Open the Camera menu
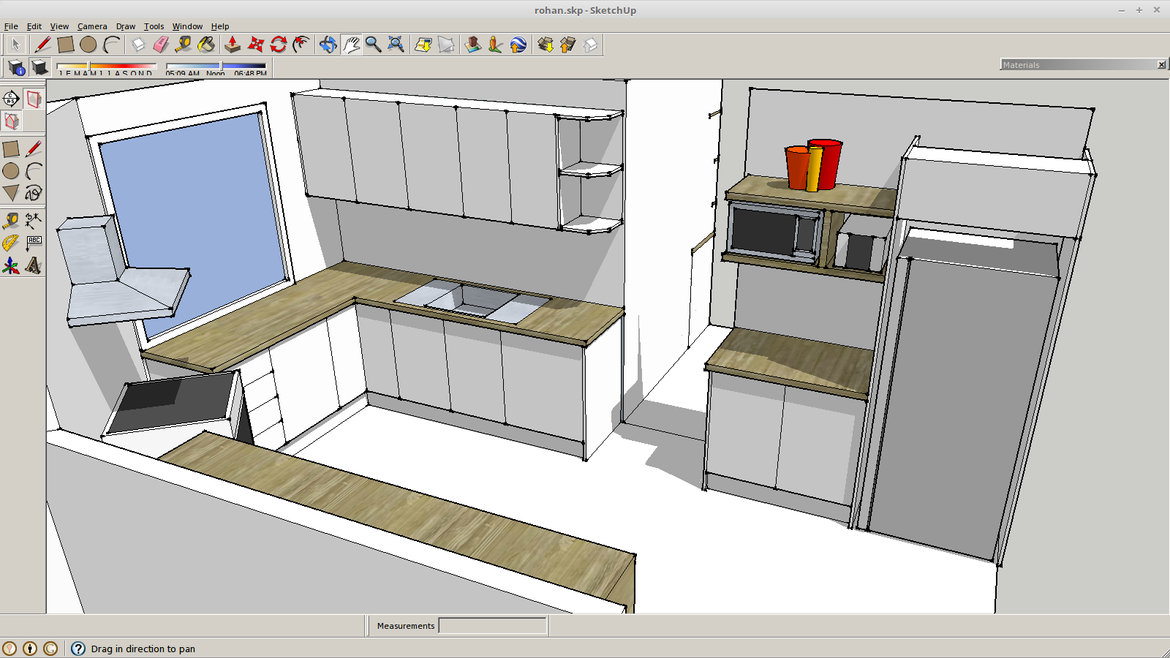Image resolution: width=1170 pixels, height=658 pixels. tap(92, 26)
